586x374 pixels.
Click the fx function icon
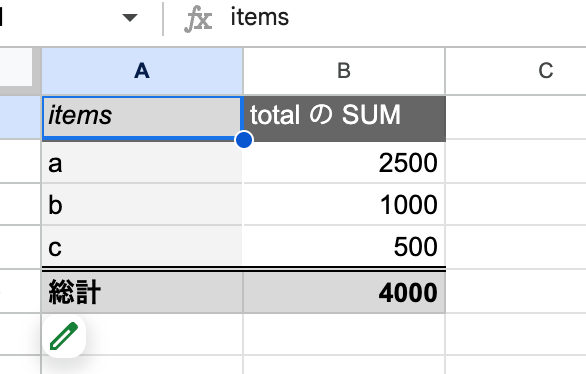(x=198, y=20)
